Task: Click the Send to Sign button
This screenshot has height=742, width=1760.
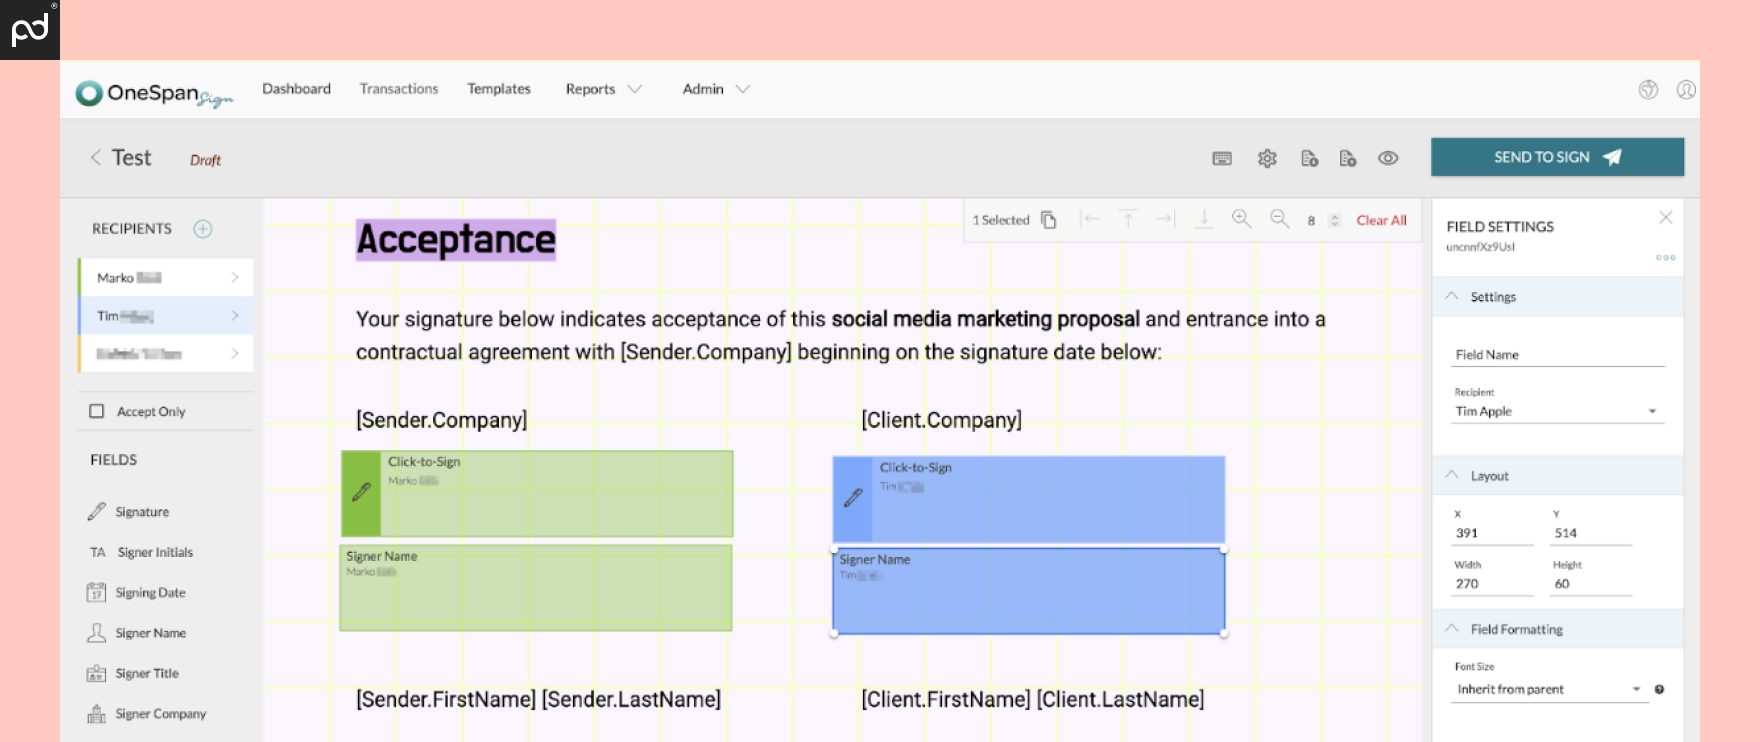Action: point(1557,157)
